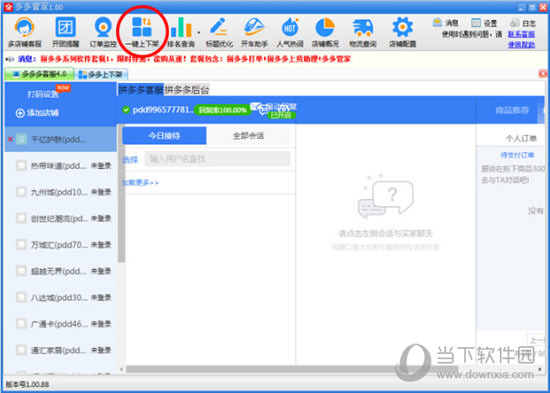Open 打码设置 with the NEW badge
This screenshot has height=393, width=550.
pyautogui.click(x=43, y=94)
